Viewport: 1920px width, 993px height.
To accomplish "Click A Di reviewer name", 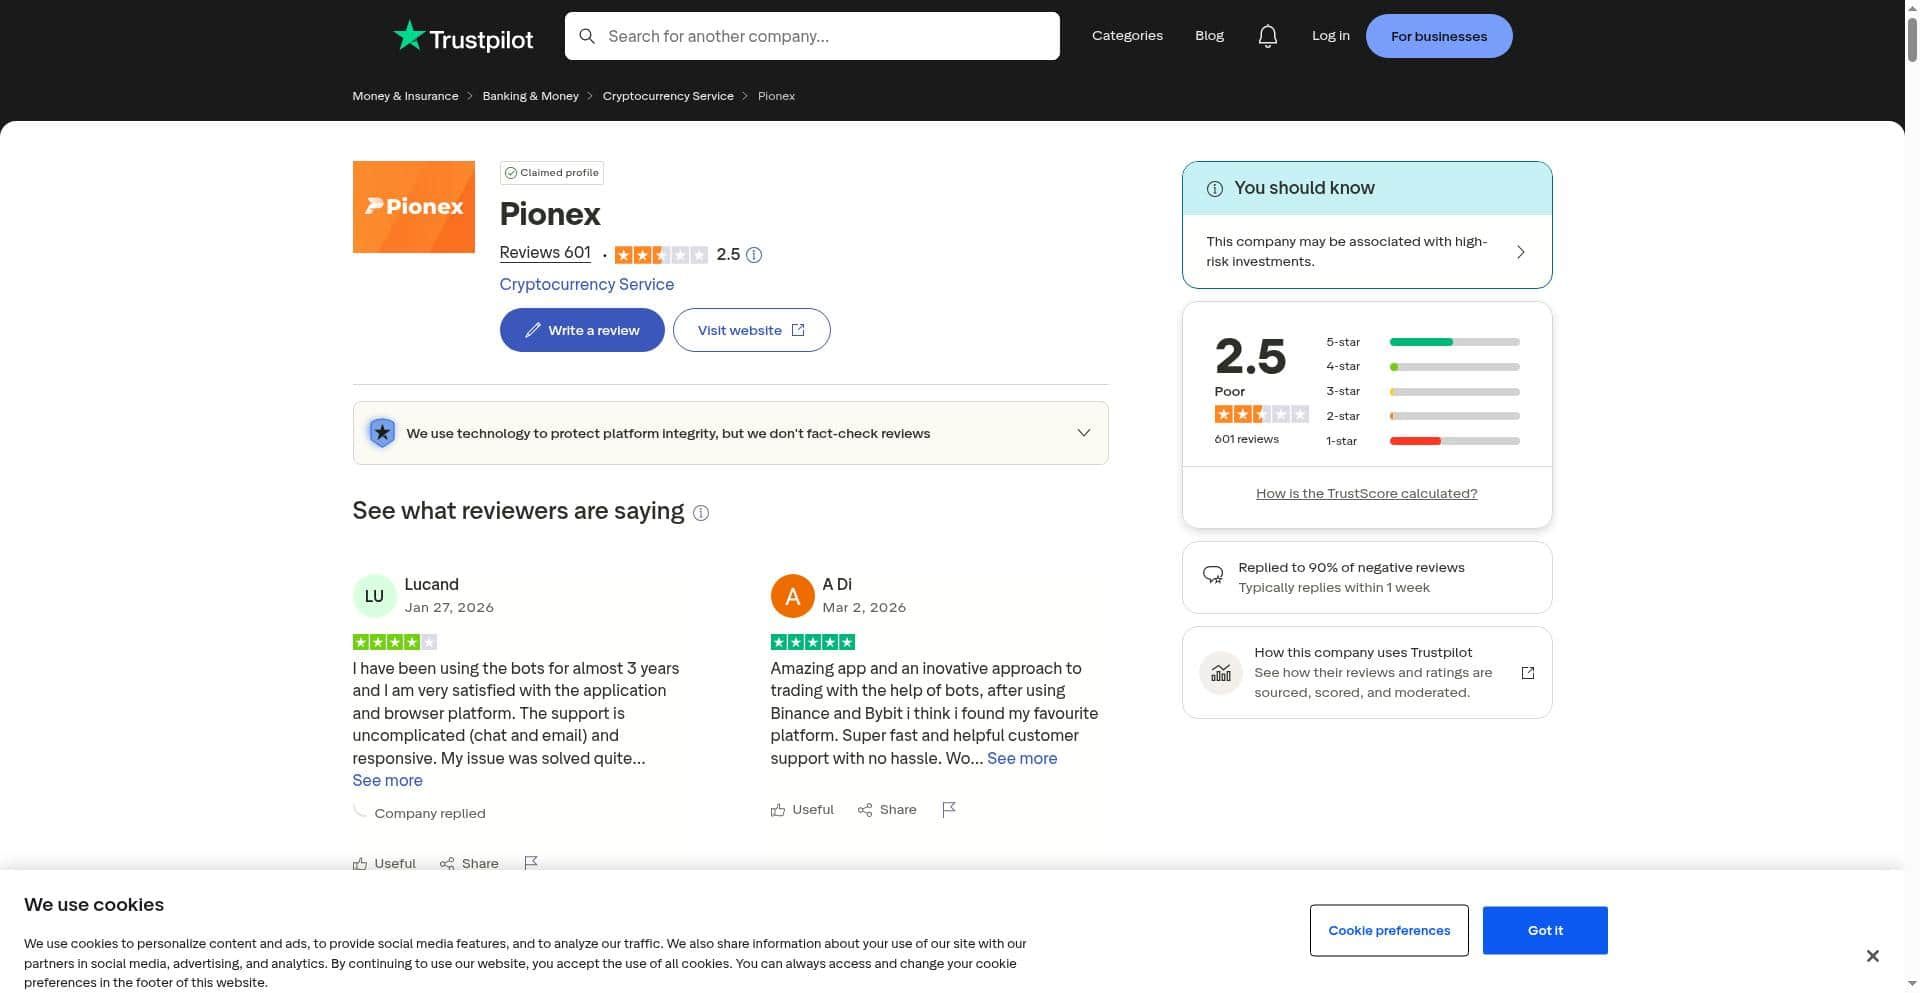I will 837,585.
